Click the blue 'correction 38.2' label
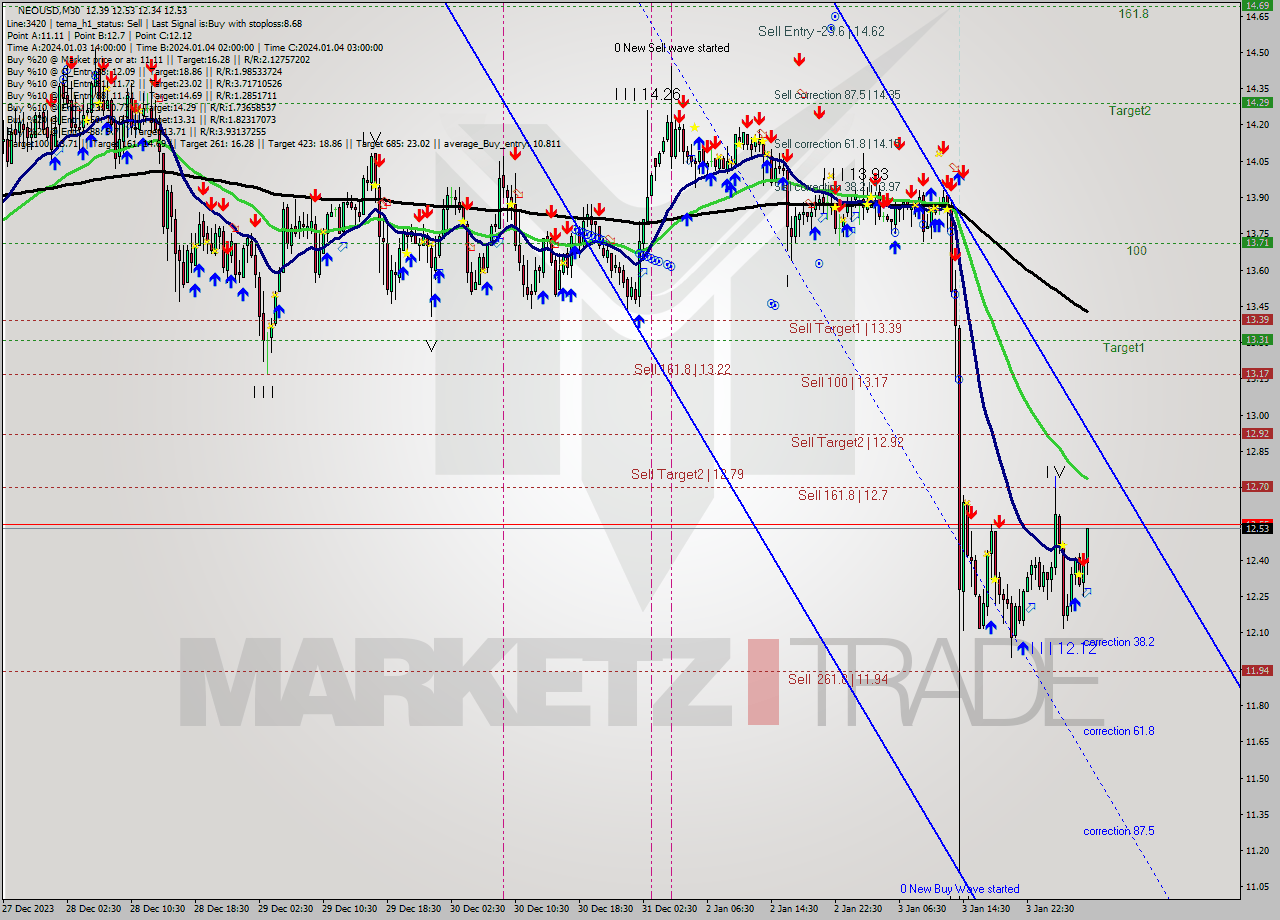Screen dimensions: 1280x920 click(1119, 642)
